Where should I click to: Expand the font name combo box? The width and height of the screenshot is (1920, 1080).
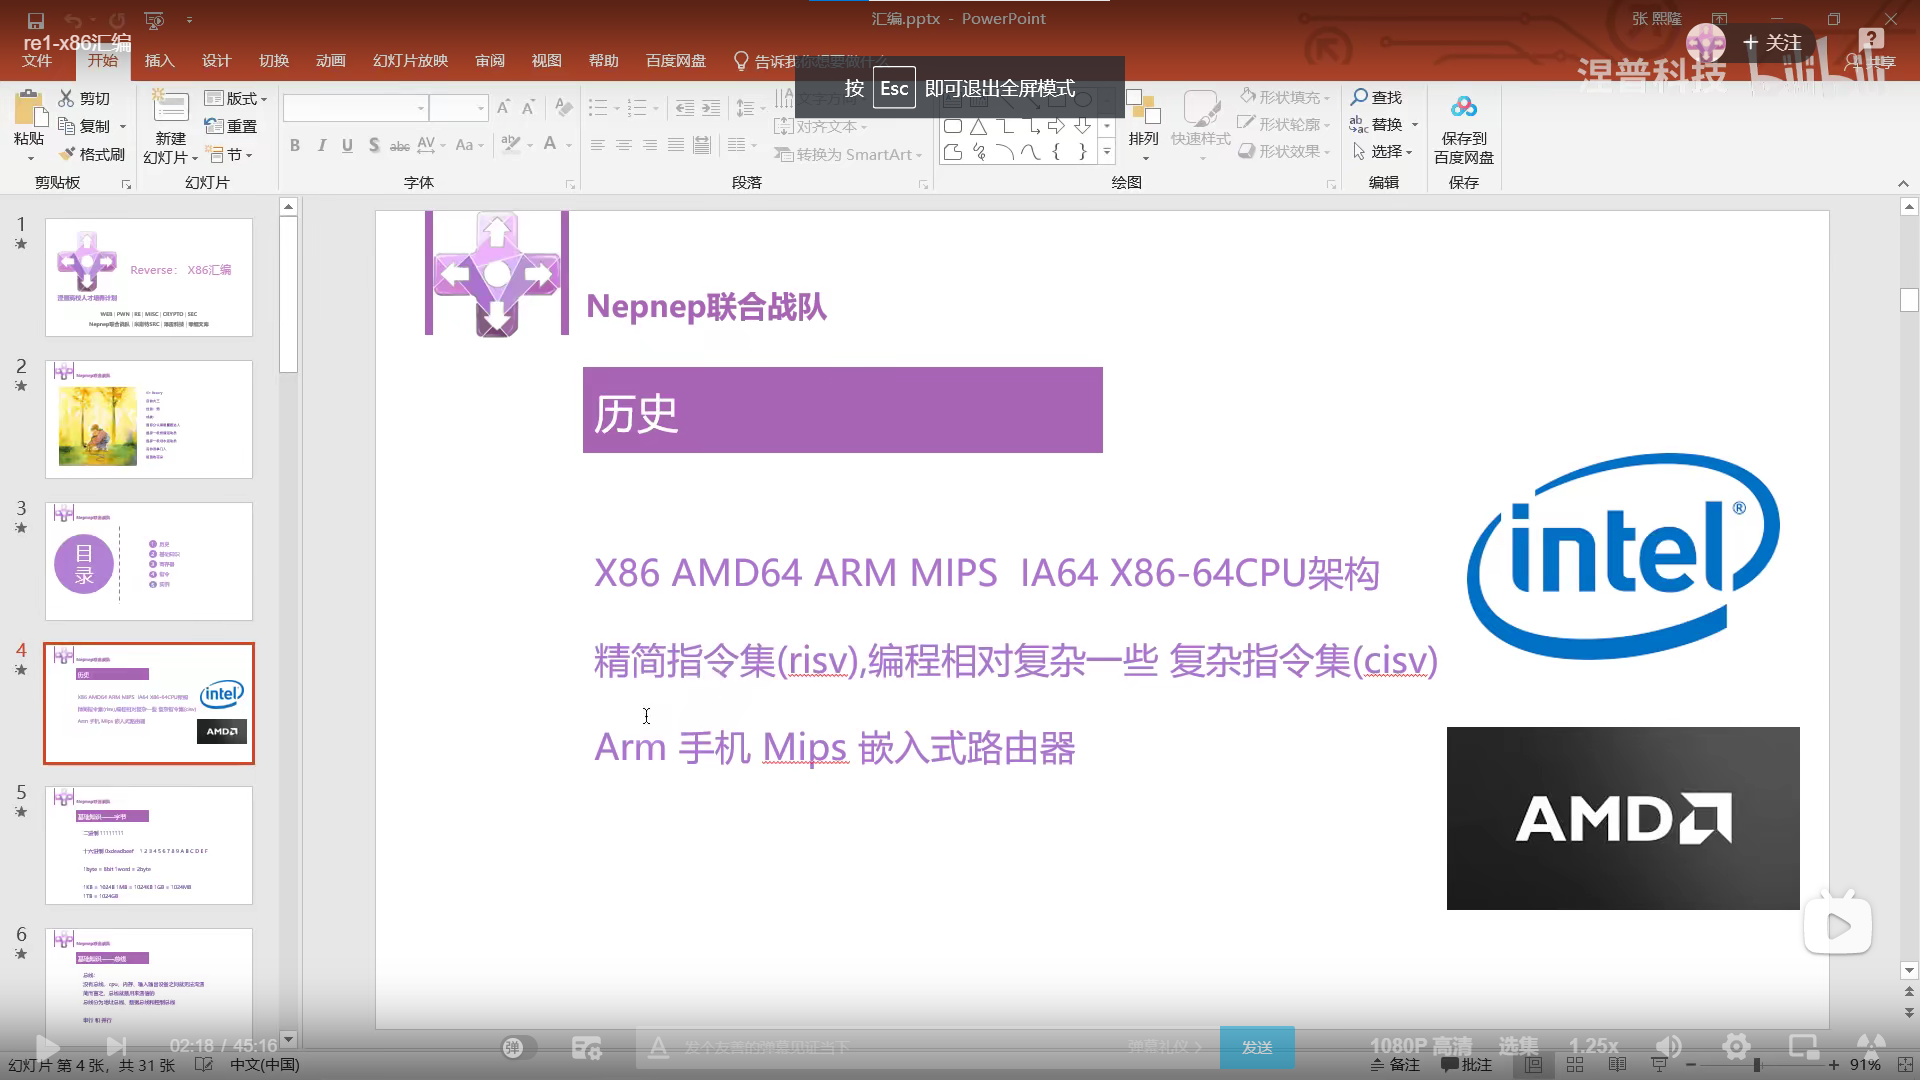point(421,108)
